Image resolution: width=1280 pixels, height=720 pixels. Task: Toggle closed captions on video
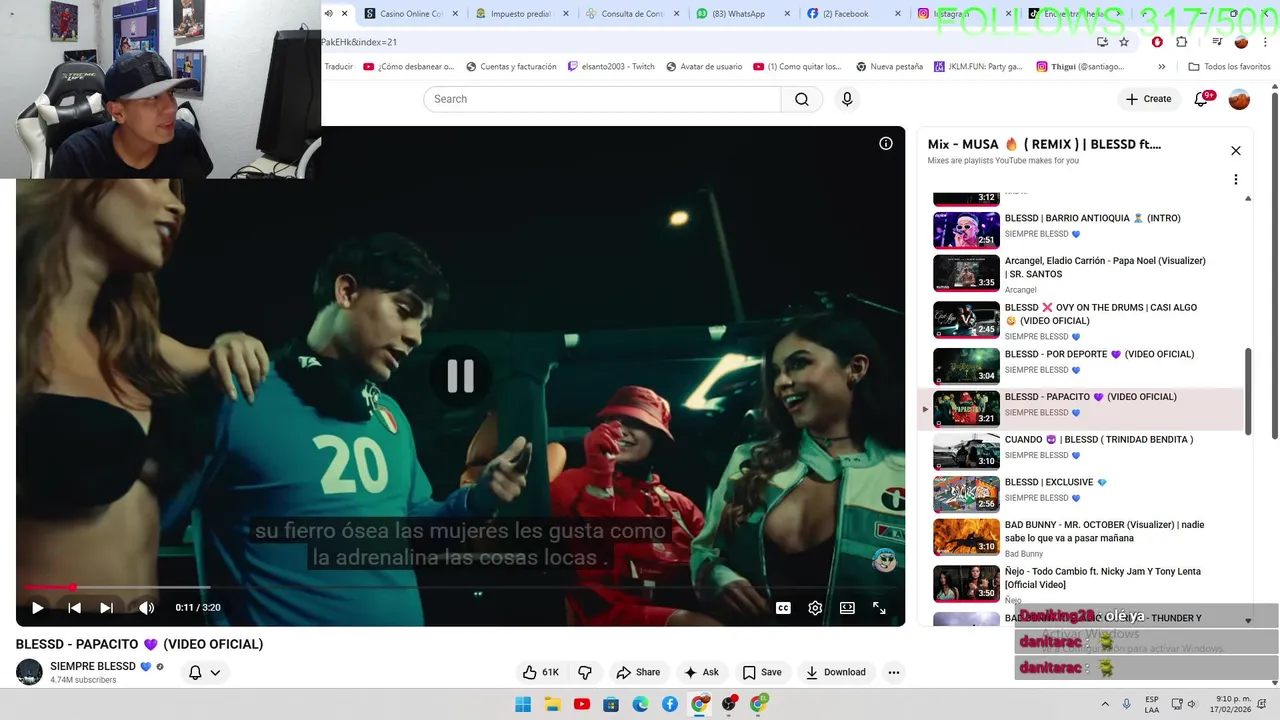[783, 607]
